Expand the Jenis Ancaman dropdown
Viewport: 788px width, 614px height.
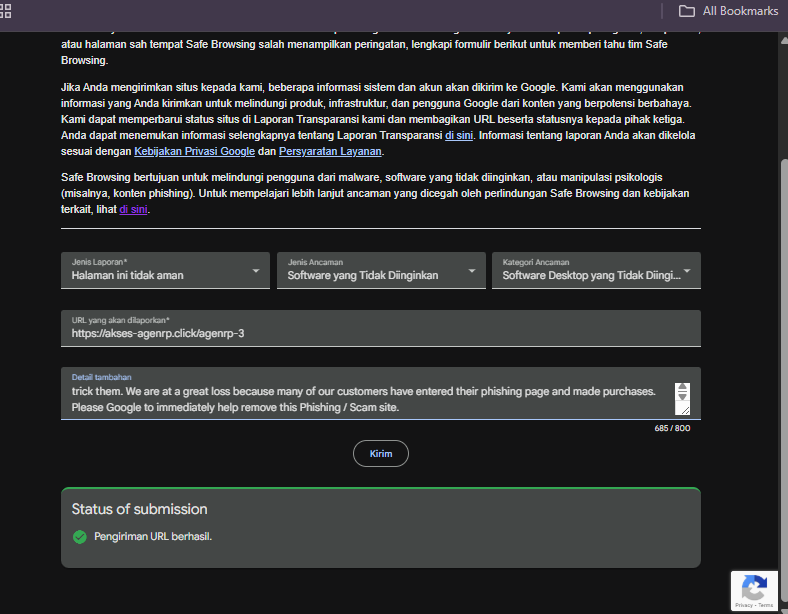(x=381, y=270)
